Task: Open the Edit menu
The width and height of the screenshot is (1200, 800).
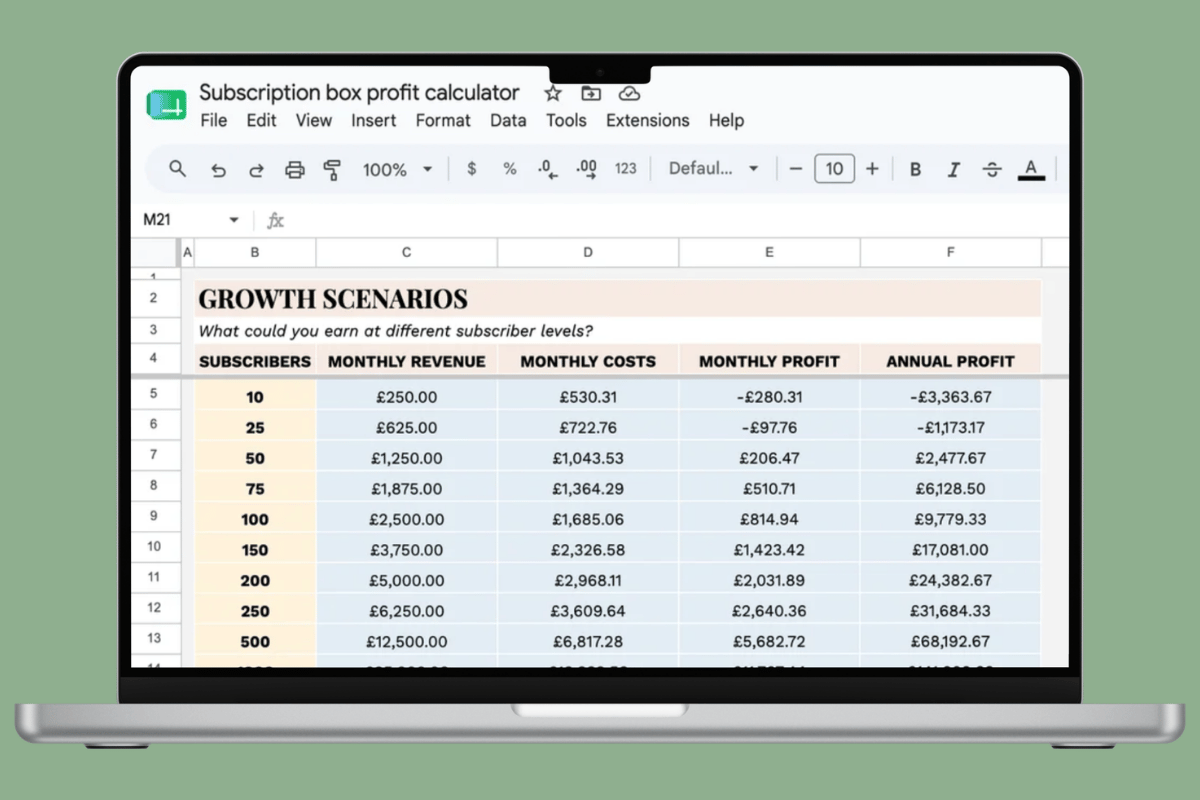Action: [261, 120]
